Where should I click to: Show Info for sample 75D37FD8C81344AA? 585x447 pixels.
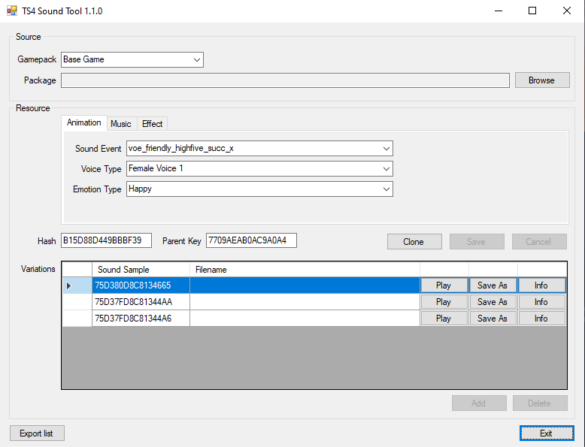tap(542, 302)
